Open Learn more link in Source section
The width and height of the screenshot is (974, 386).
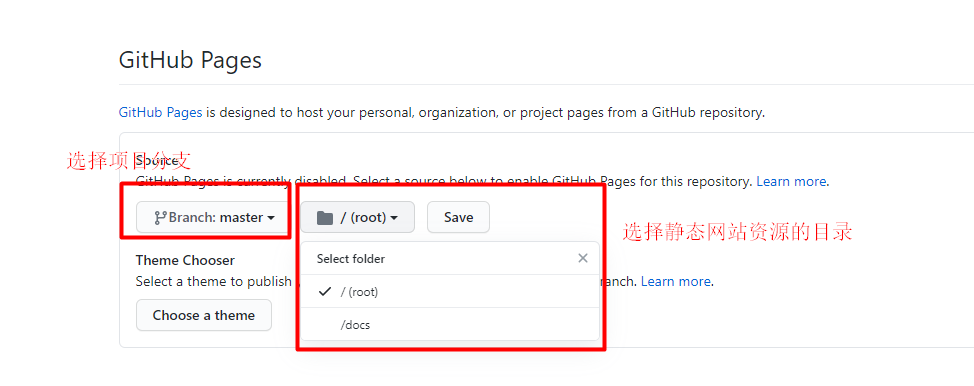pos(791,182)
